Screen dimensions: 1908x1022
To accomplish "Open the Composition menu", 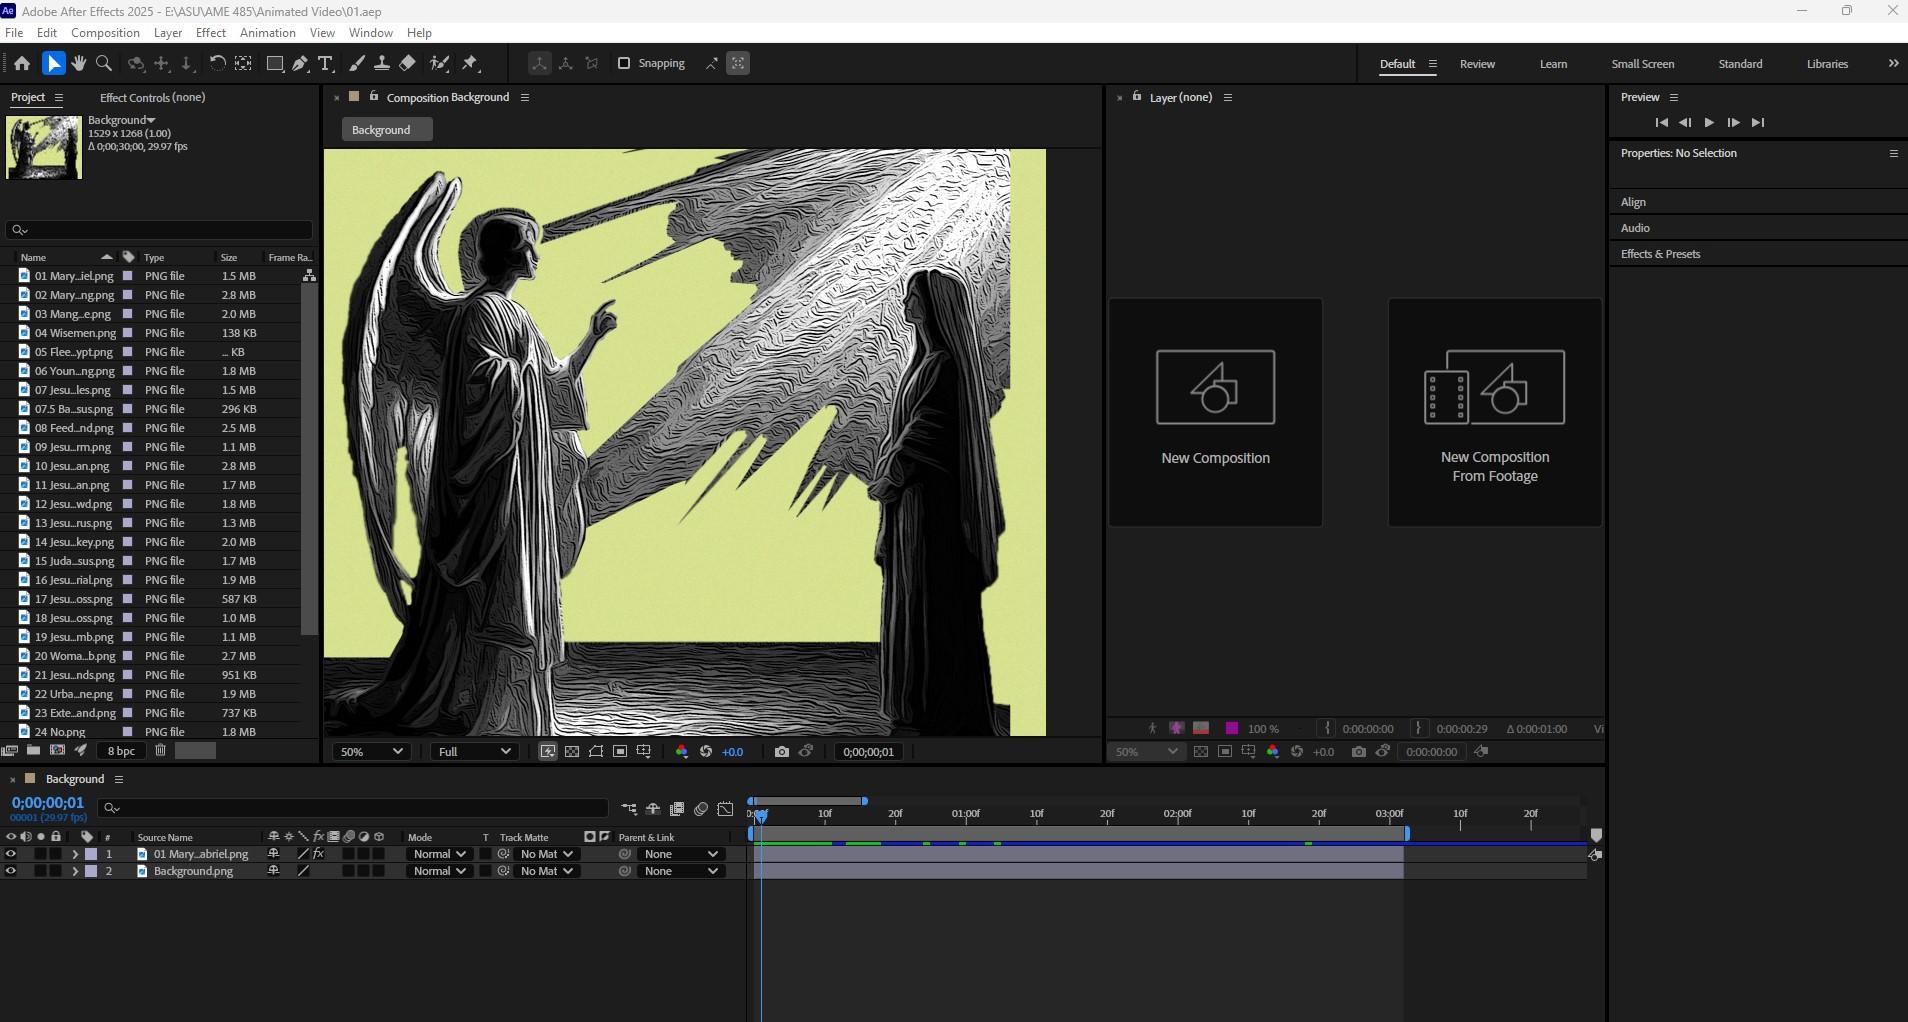I will (105, 33).
